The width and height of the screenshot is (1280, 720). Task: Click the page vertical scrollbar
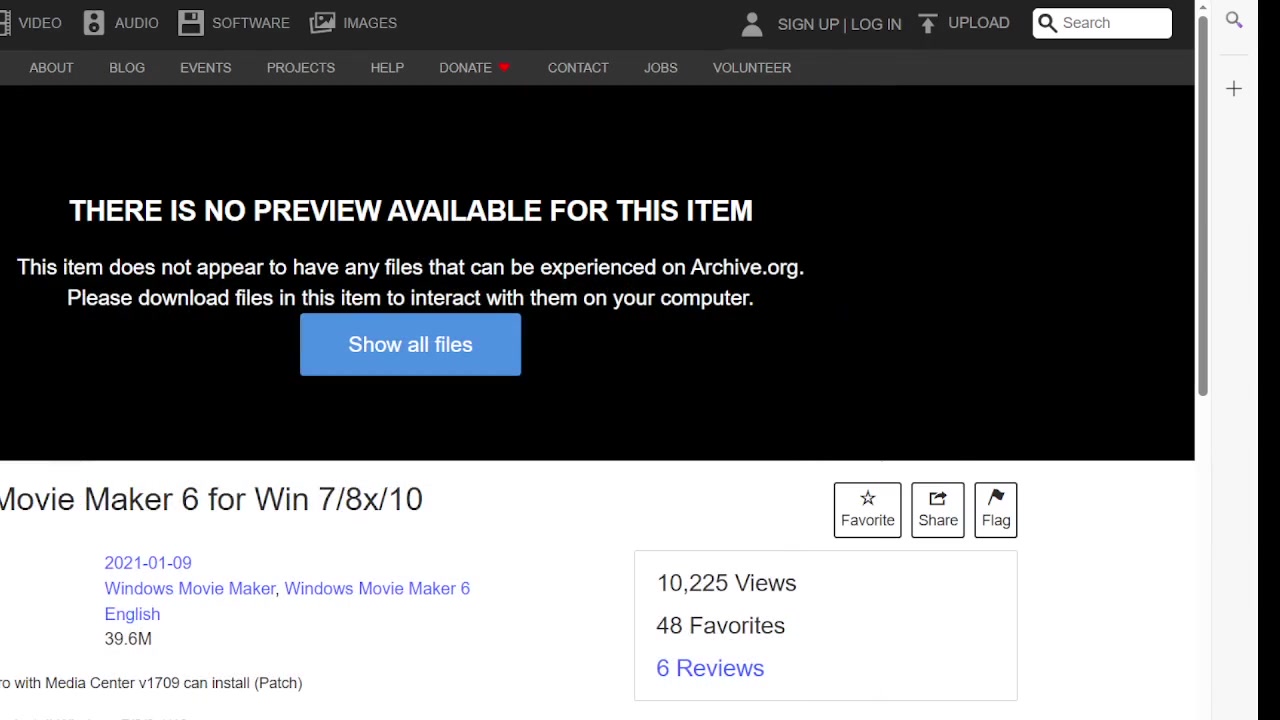tap(1202, 200)
